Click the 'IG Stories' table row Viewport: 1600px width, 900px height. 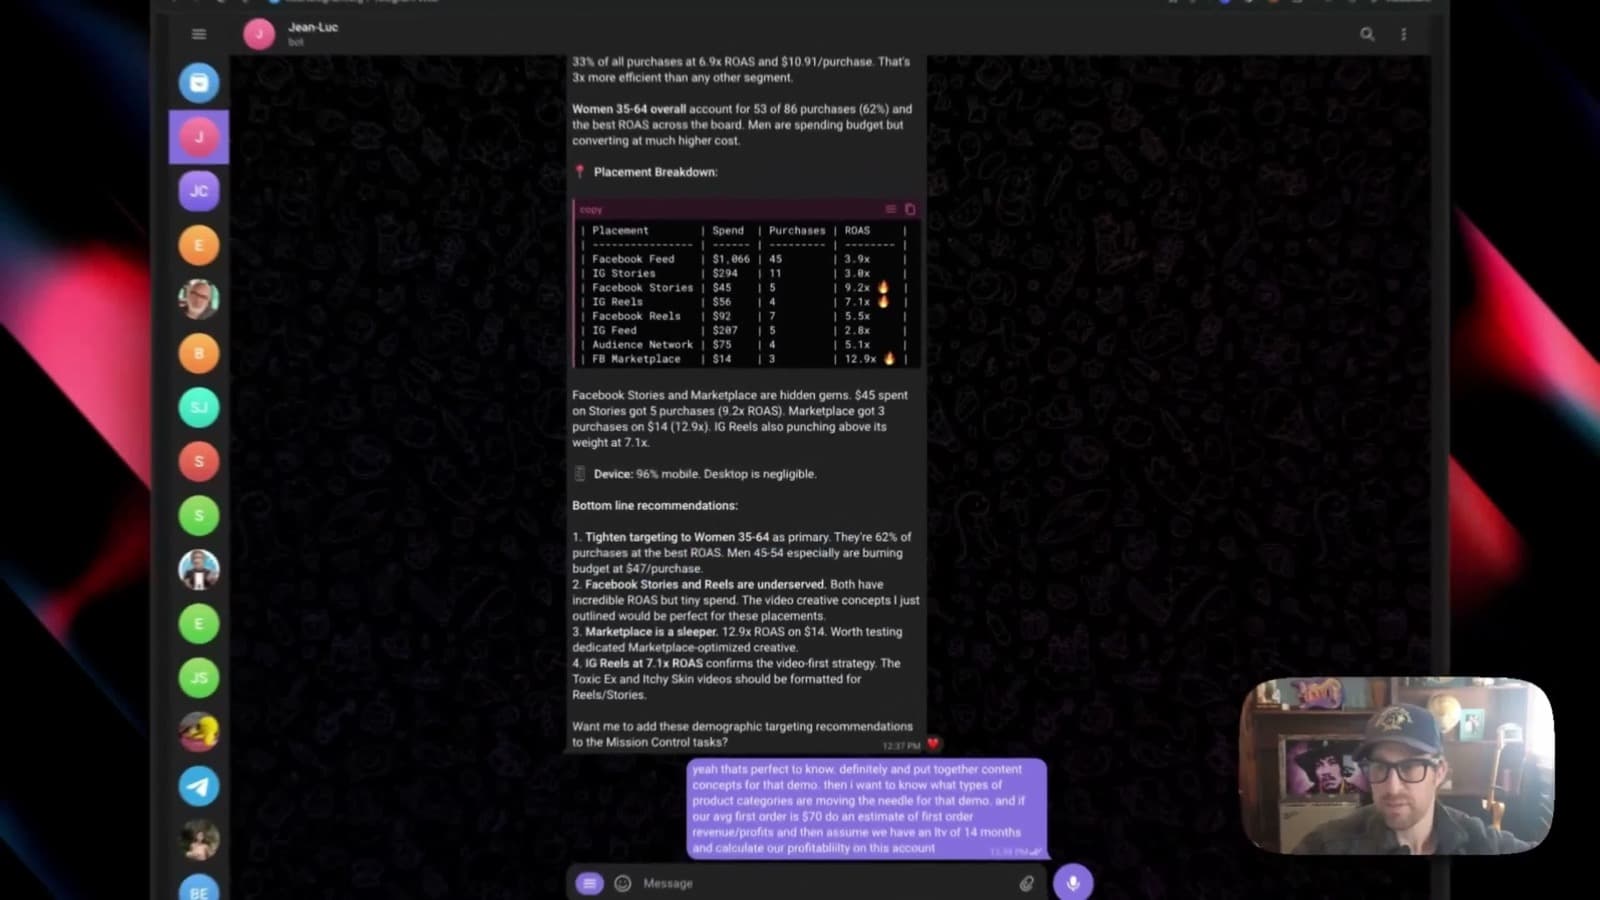tap(744, 273)
